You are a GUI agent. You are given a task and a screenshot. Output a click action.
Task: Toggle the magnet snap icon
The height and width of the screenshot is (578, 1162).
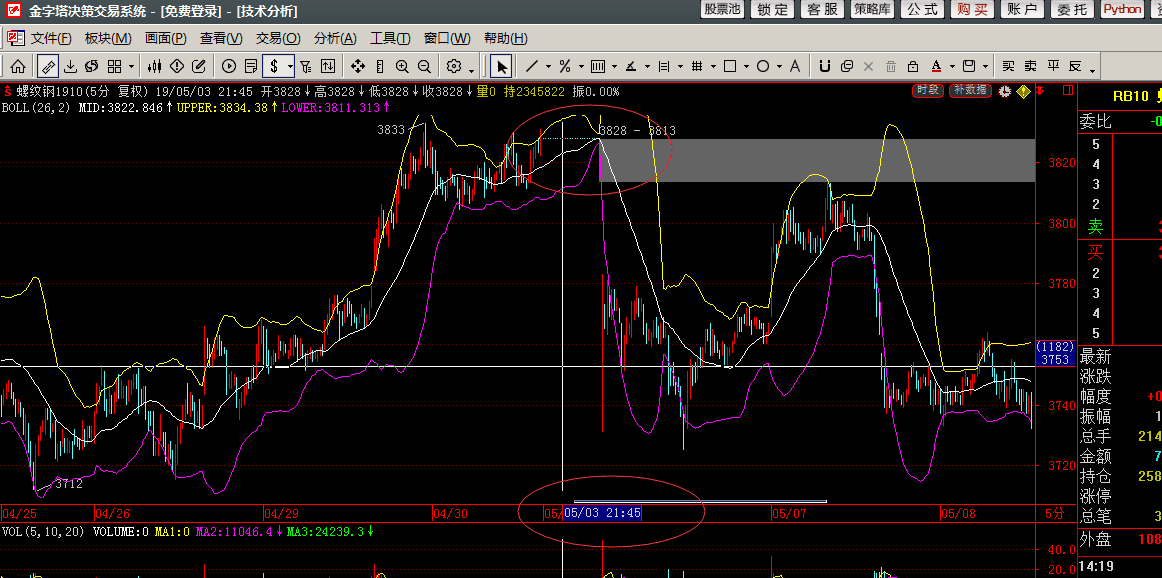tap(824, 67)
